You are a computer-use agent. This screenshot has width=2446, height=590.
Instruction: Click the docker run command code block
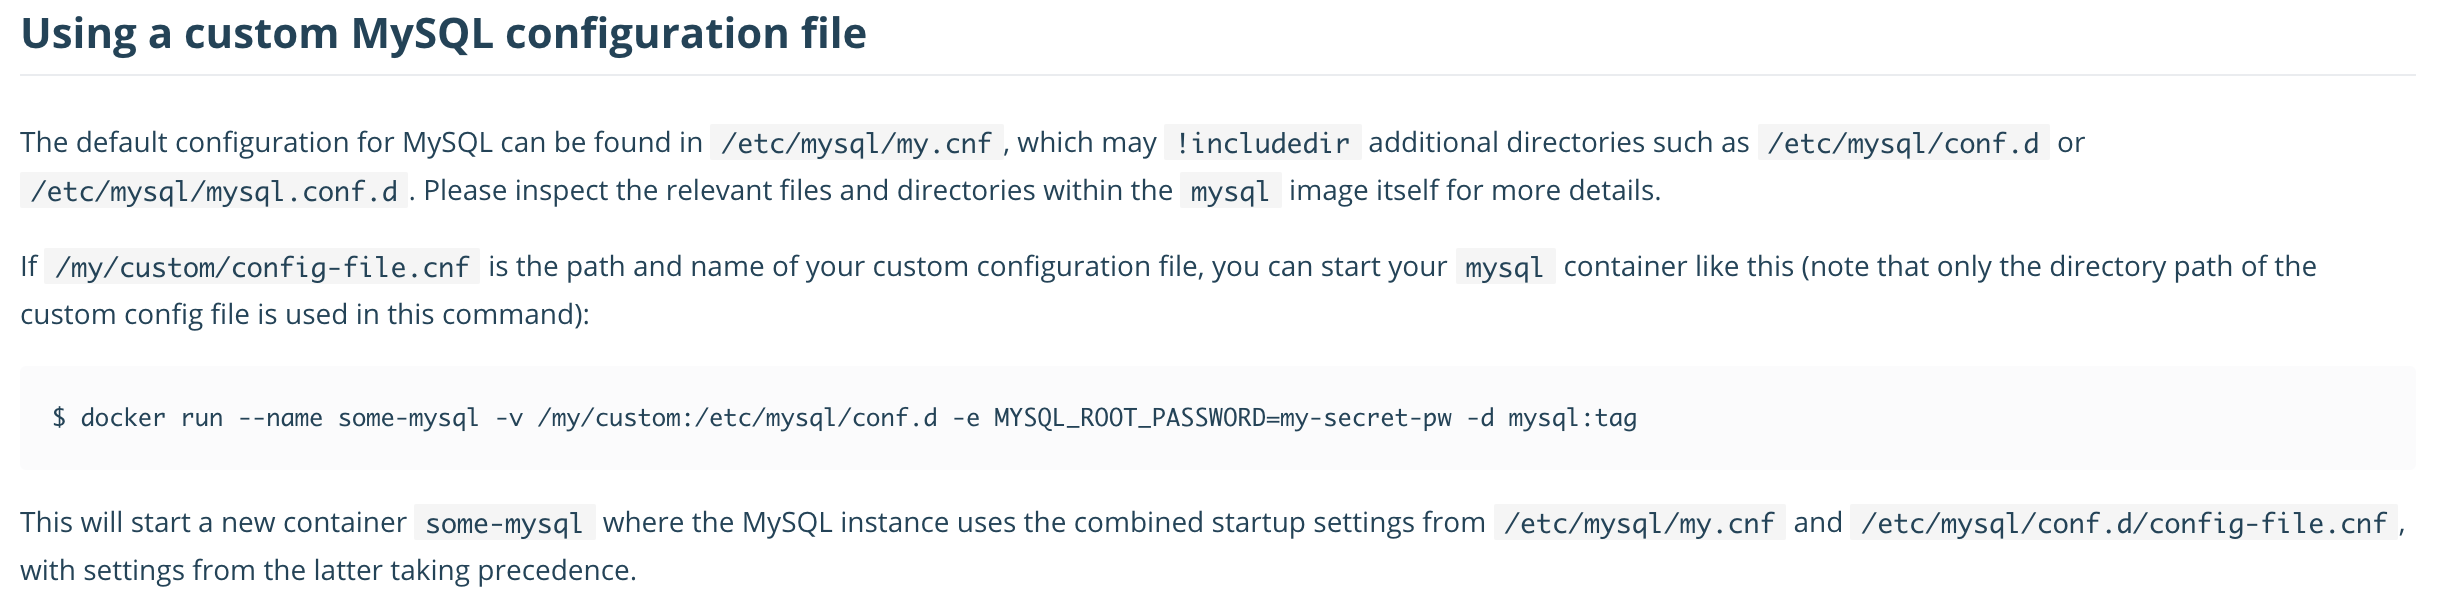click(1217, 418)
